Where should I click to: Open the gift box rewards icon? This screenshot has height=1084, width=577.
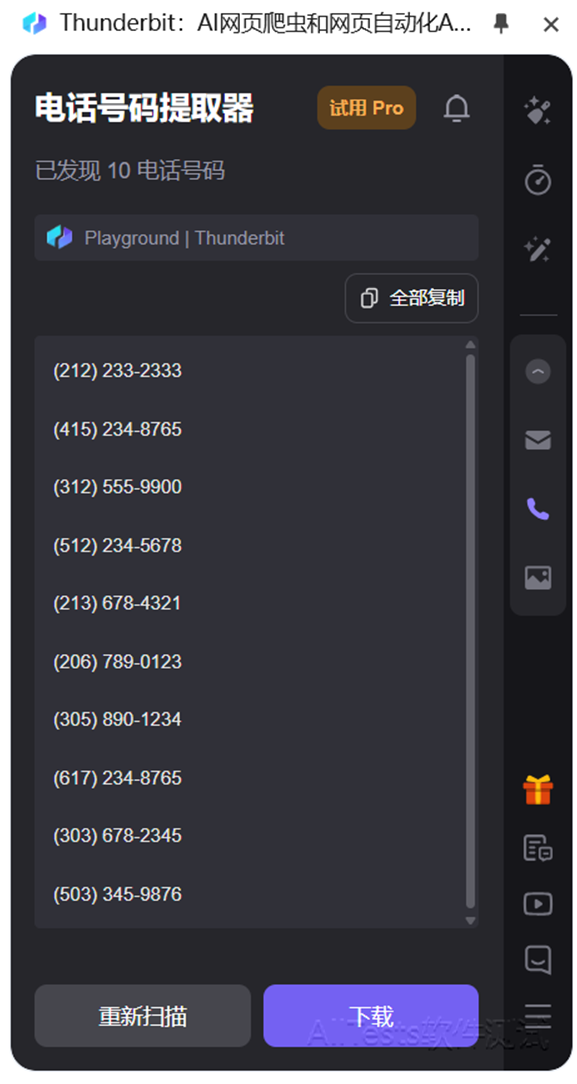538,789
